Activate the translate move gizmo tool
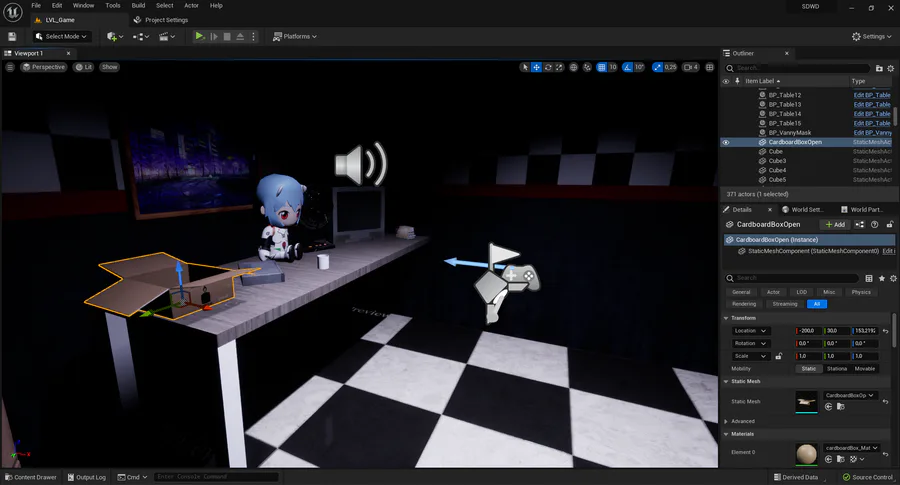Image resolution: width=900 pixels, height=485 pixels. [x=536, y=67]
